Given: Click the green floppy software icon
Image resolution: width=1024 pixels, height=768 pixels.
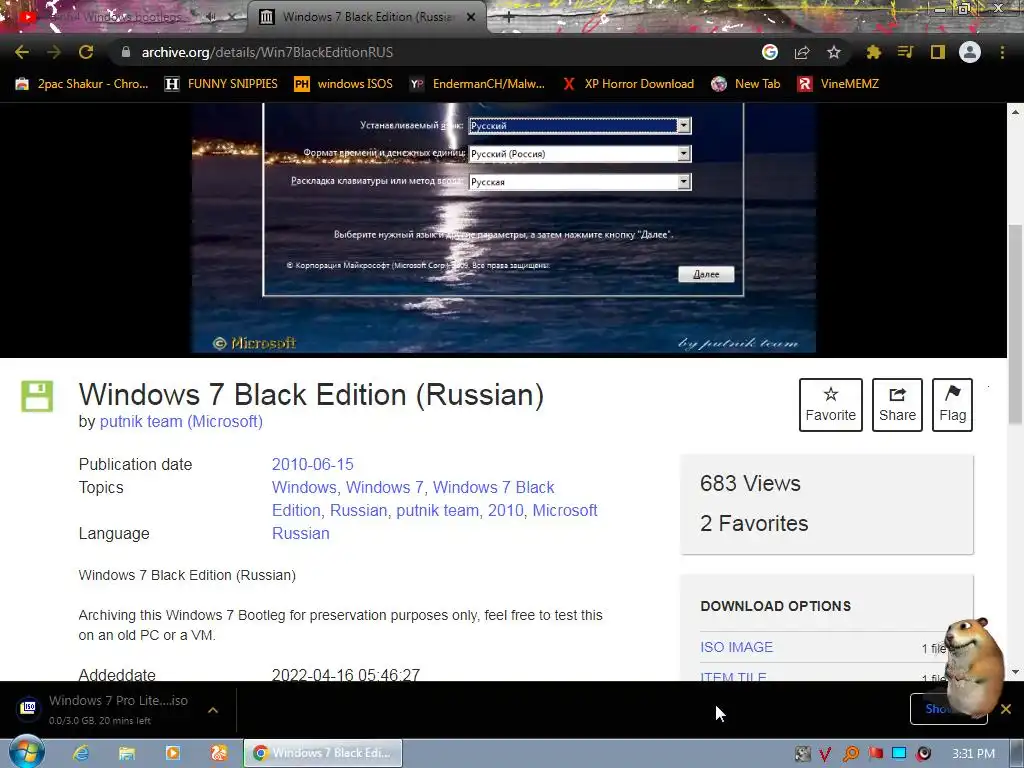Looking at the screenshot, I should pyautogui.click(x=37, y=396).
